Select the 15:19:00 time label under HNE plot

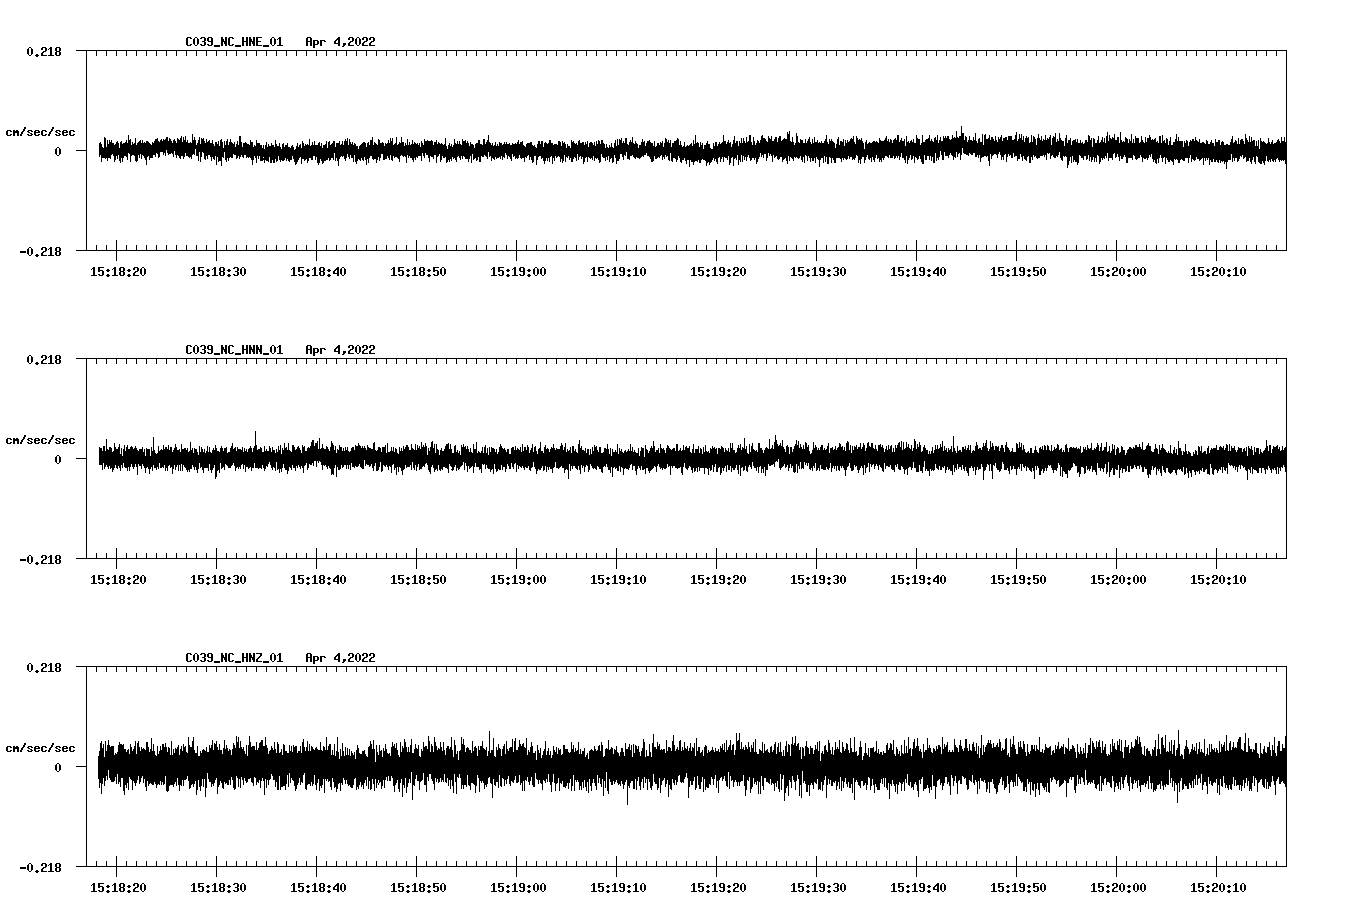click(518, 272)
